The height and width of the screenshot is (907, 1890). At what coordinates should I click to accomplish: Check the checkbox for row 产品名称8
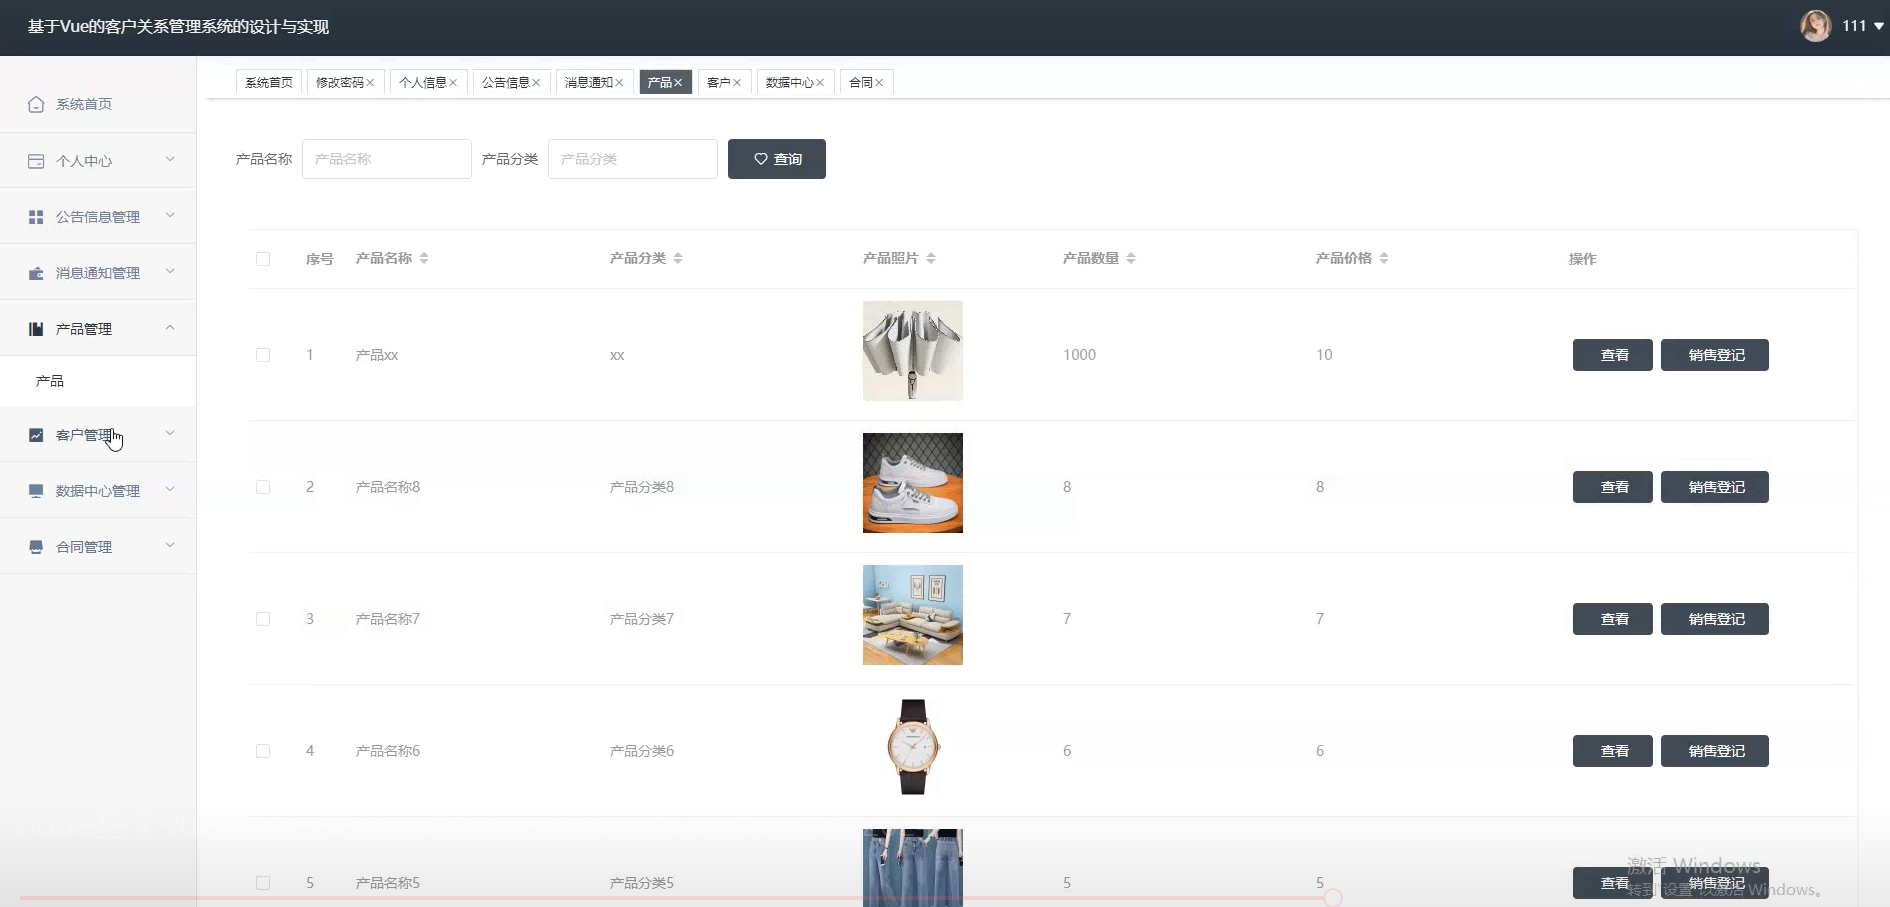pos(263,487)
